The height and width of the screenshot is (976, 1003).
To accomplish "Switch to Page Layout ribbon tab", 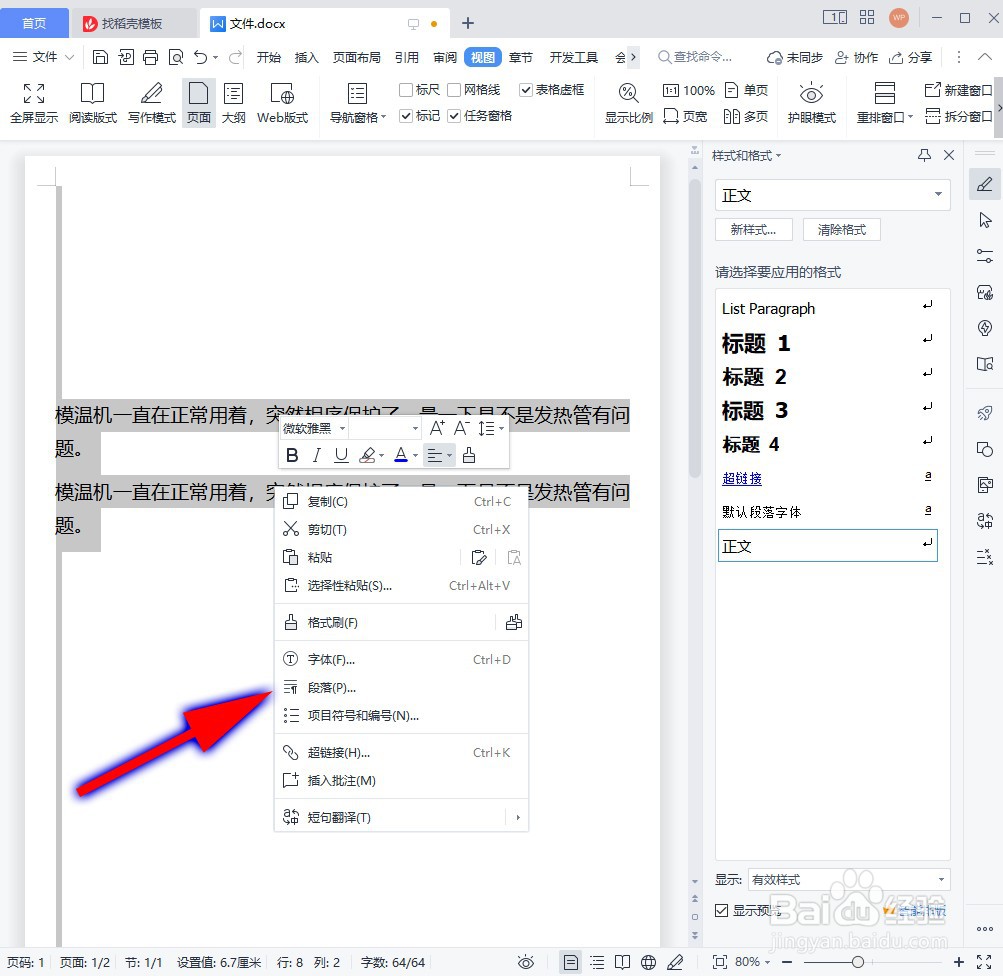I will (356, 58).
